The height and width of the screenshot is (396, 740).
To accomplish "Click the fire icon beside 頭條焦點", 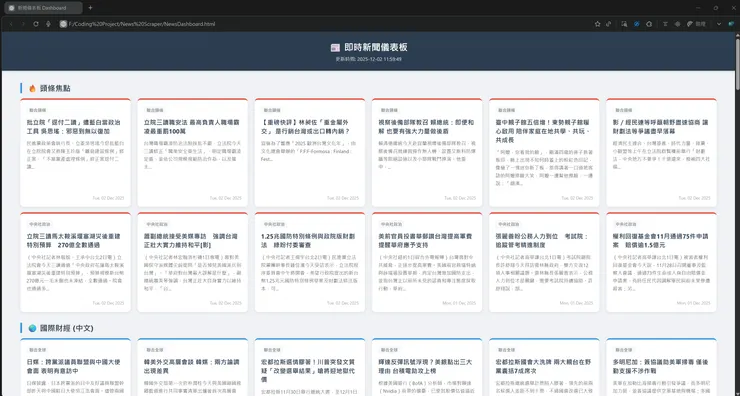I will [x=32, y=88].
